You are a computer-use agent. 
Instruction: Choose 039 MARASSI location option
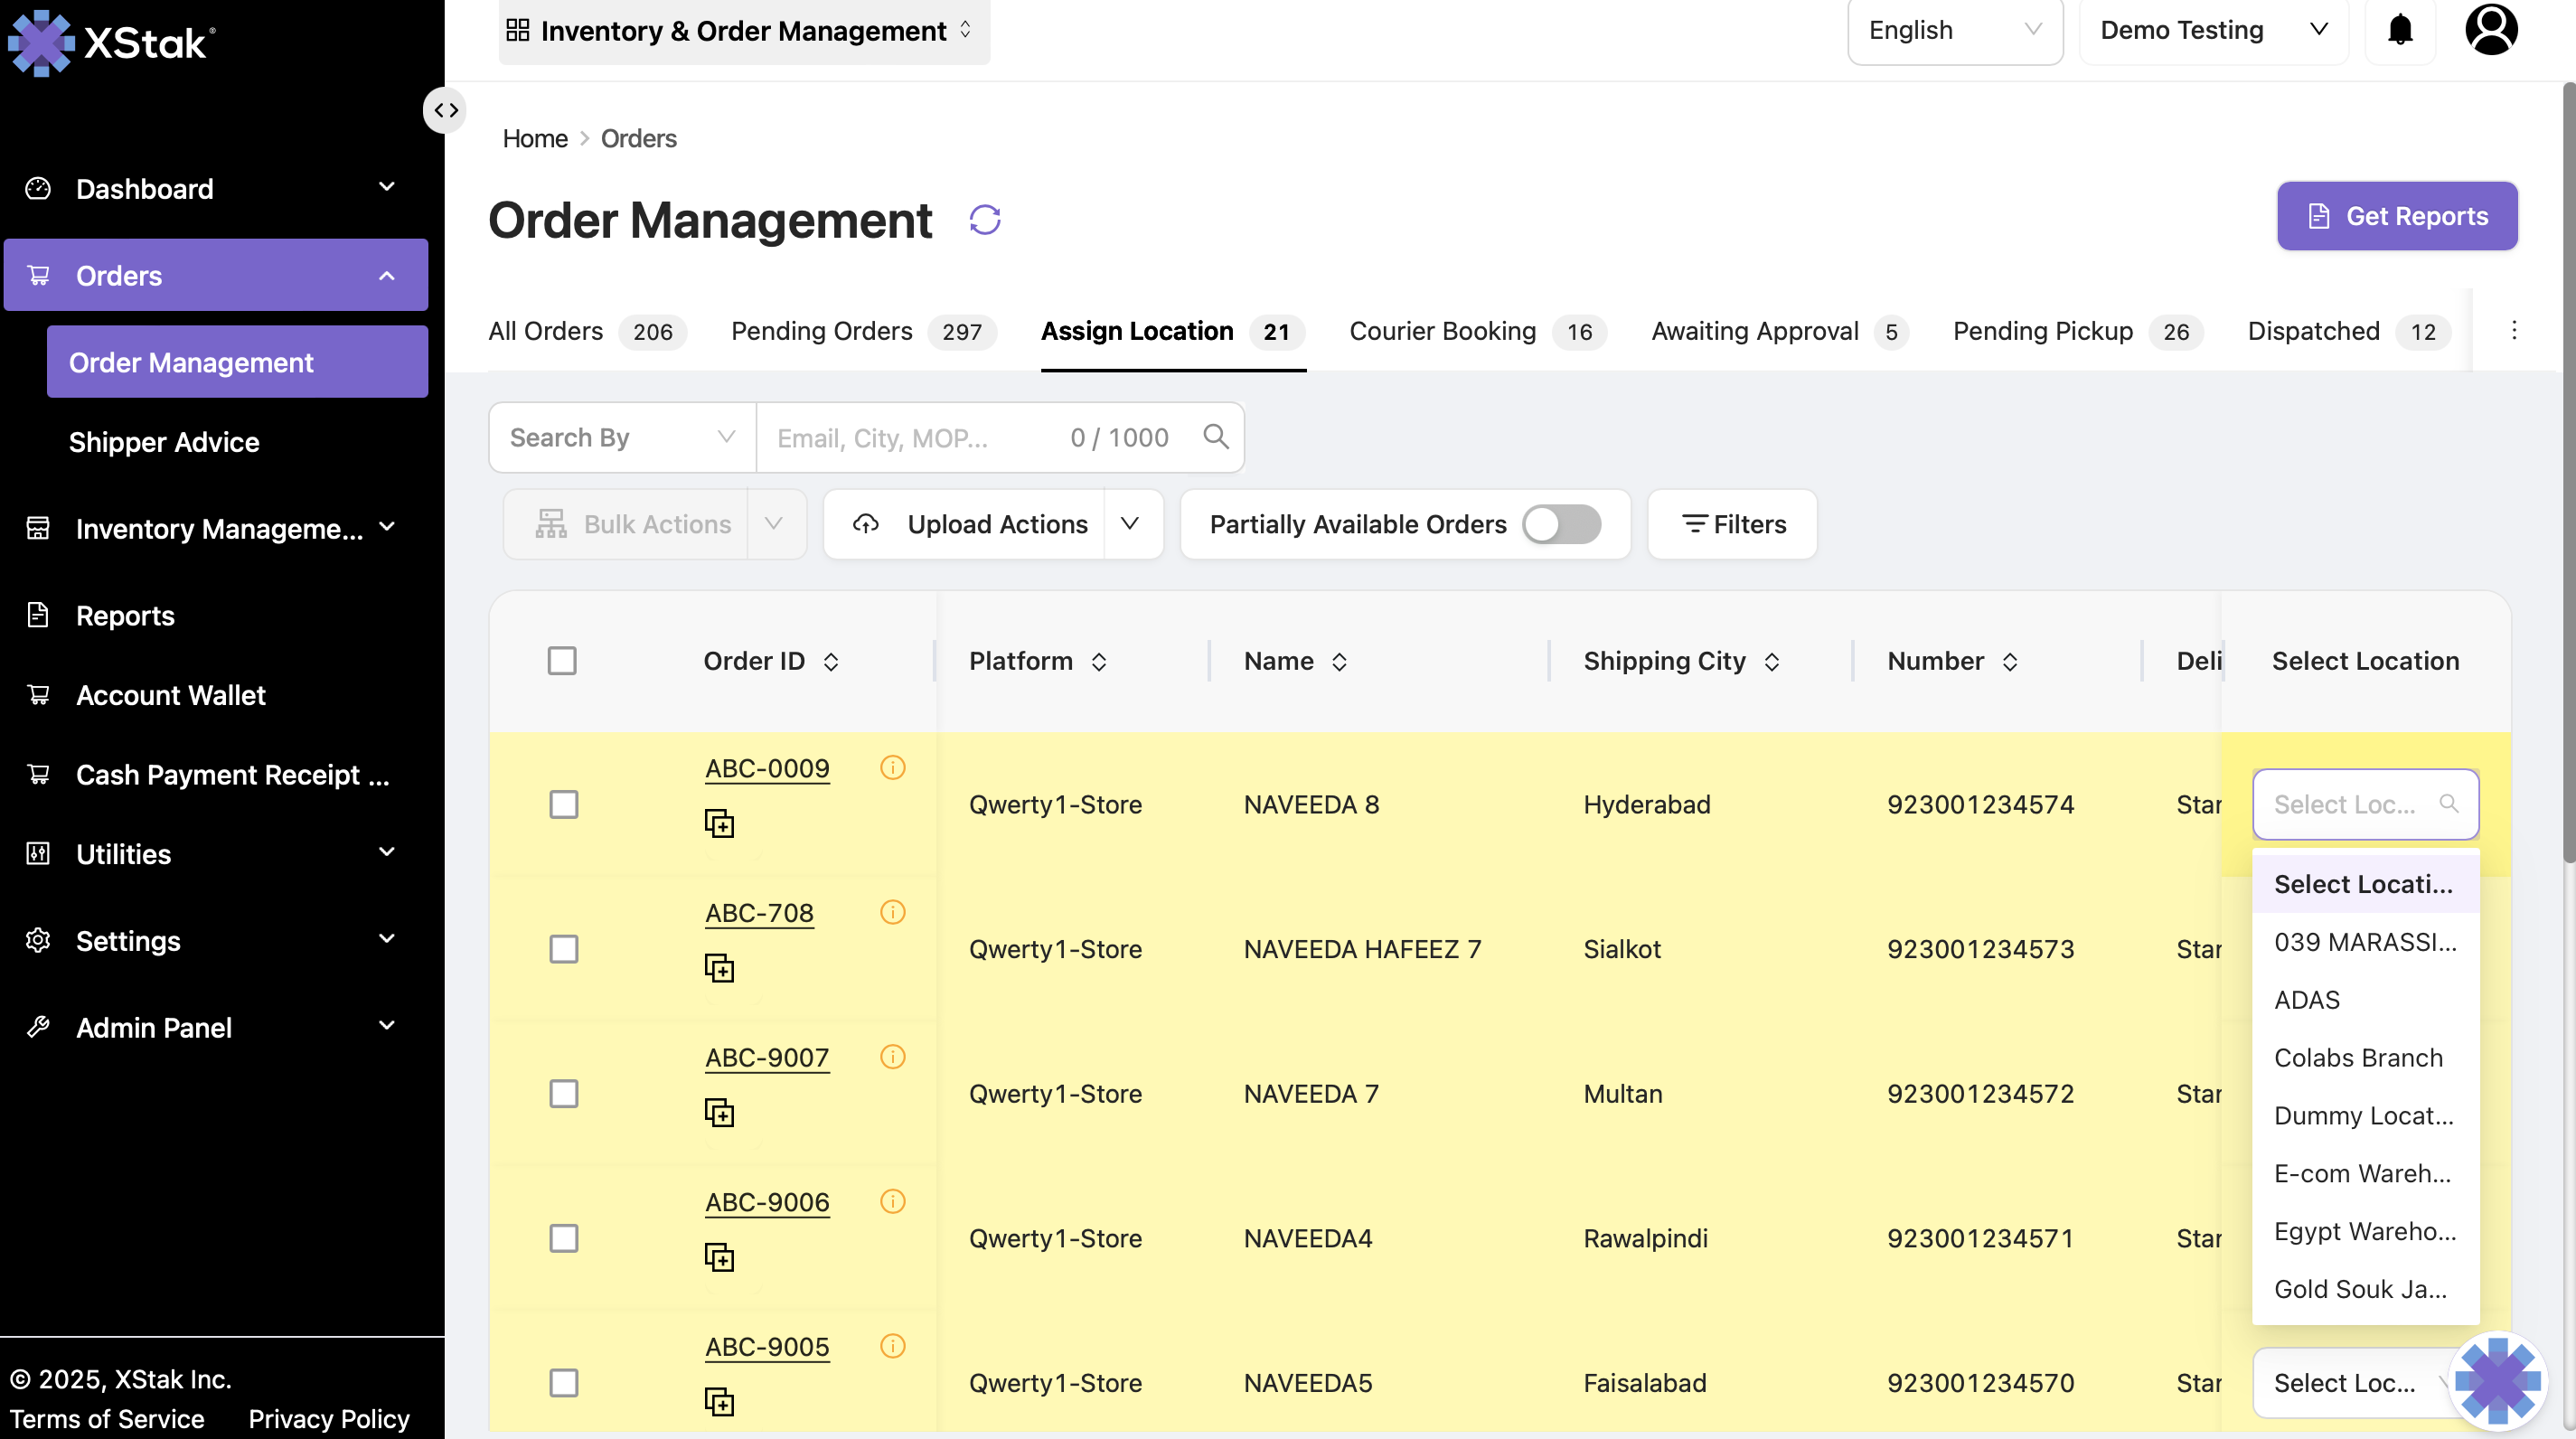(2365, 942)
